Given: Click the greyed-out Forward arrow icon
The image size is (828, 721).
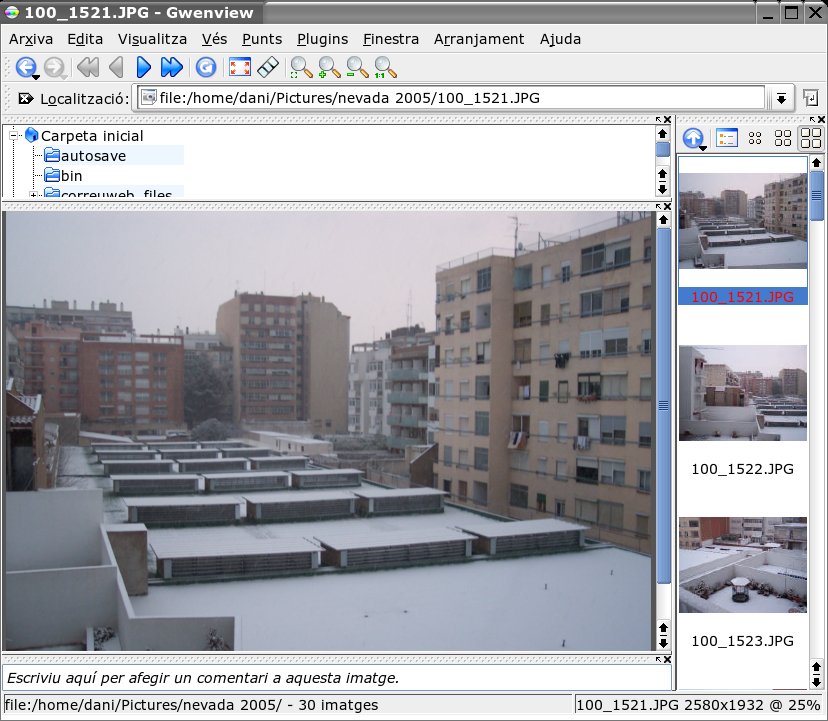Looking at the screenshot, I should [x=53, y=67].
